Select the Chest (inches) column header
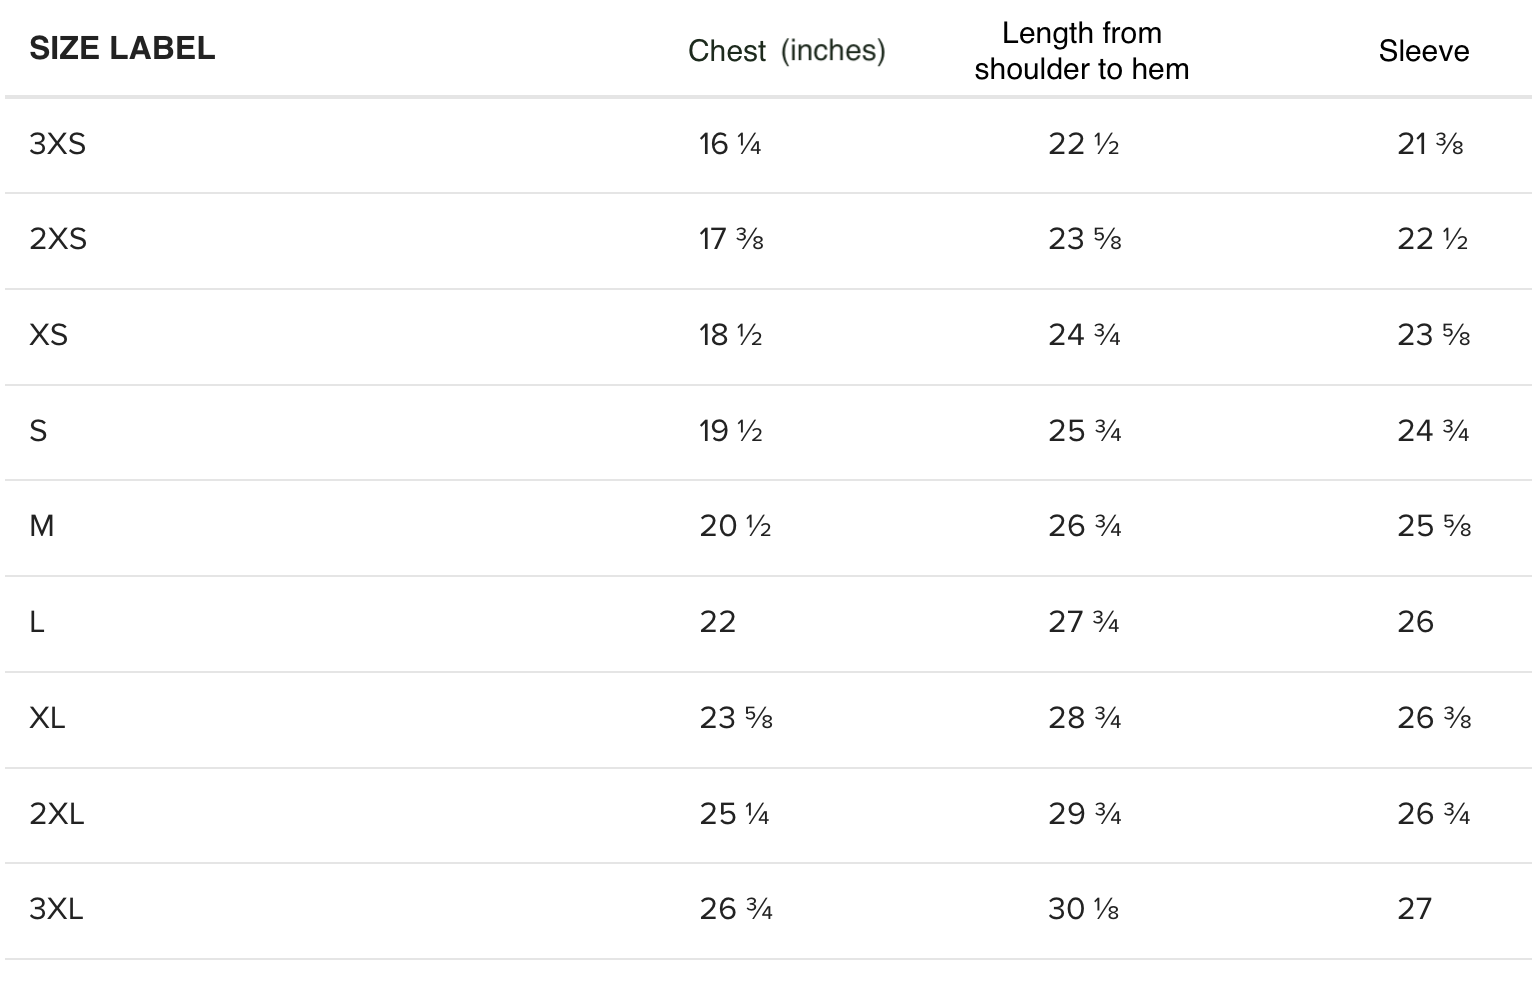The height and width of the screenshot is (990, 1532). coord(787,50)
